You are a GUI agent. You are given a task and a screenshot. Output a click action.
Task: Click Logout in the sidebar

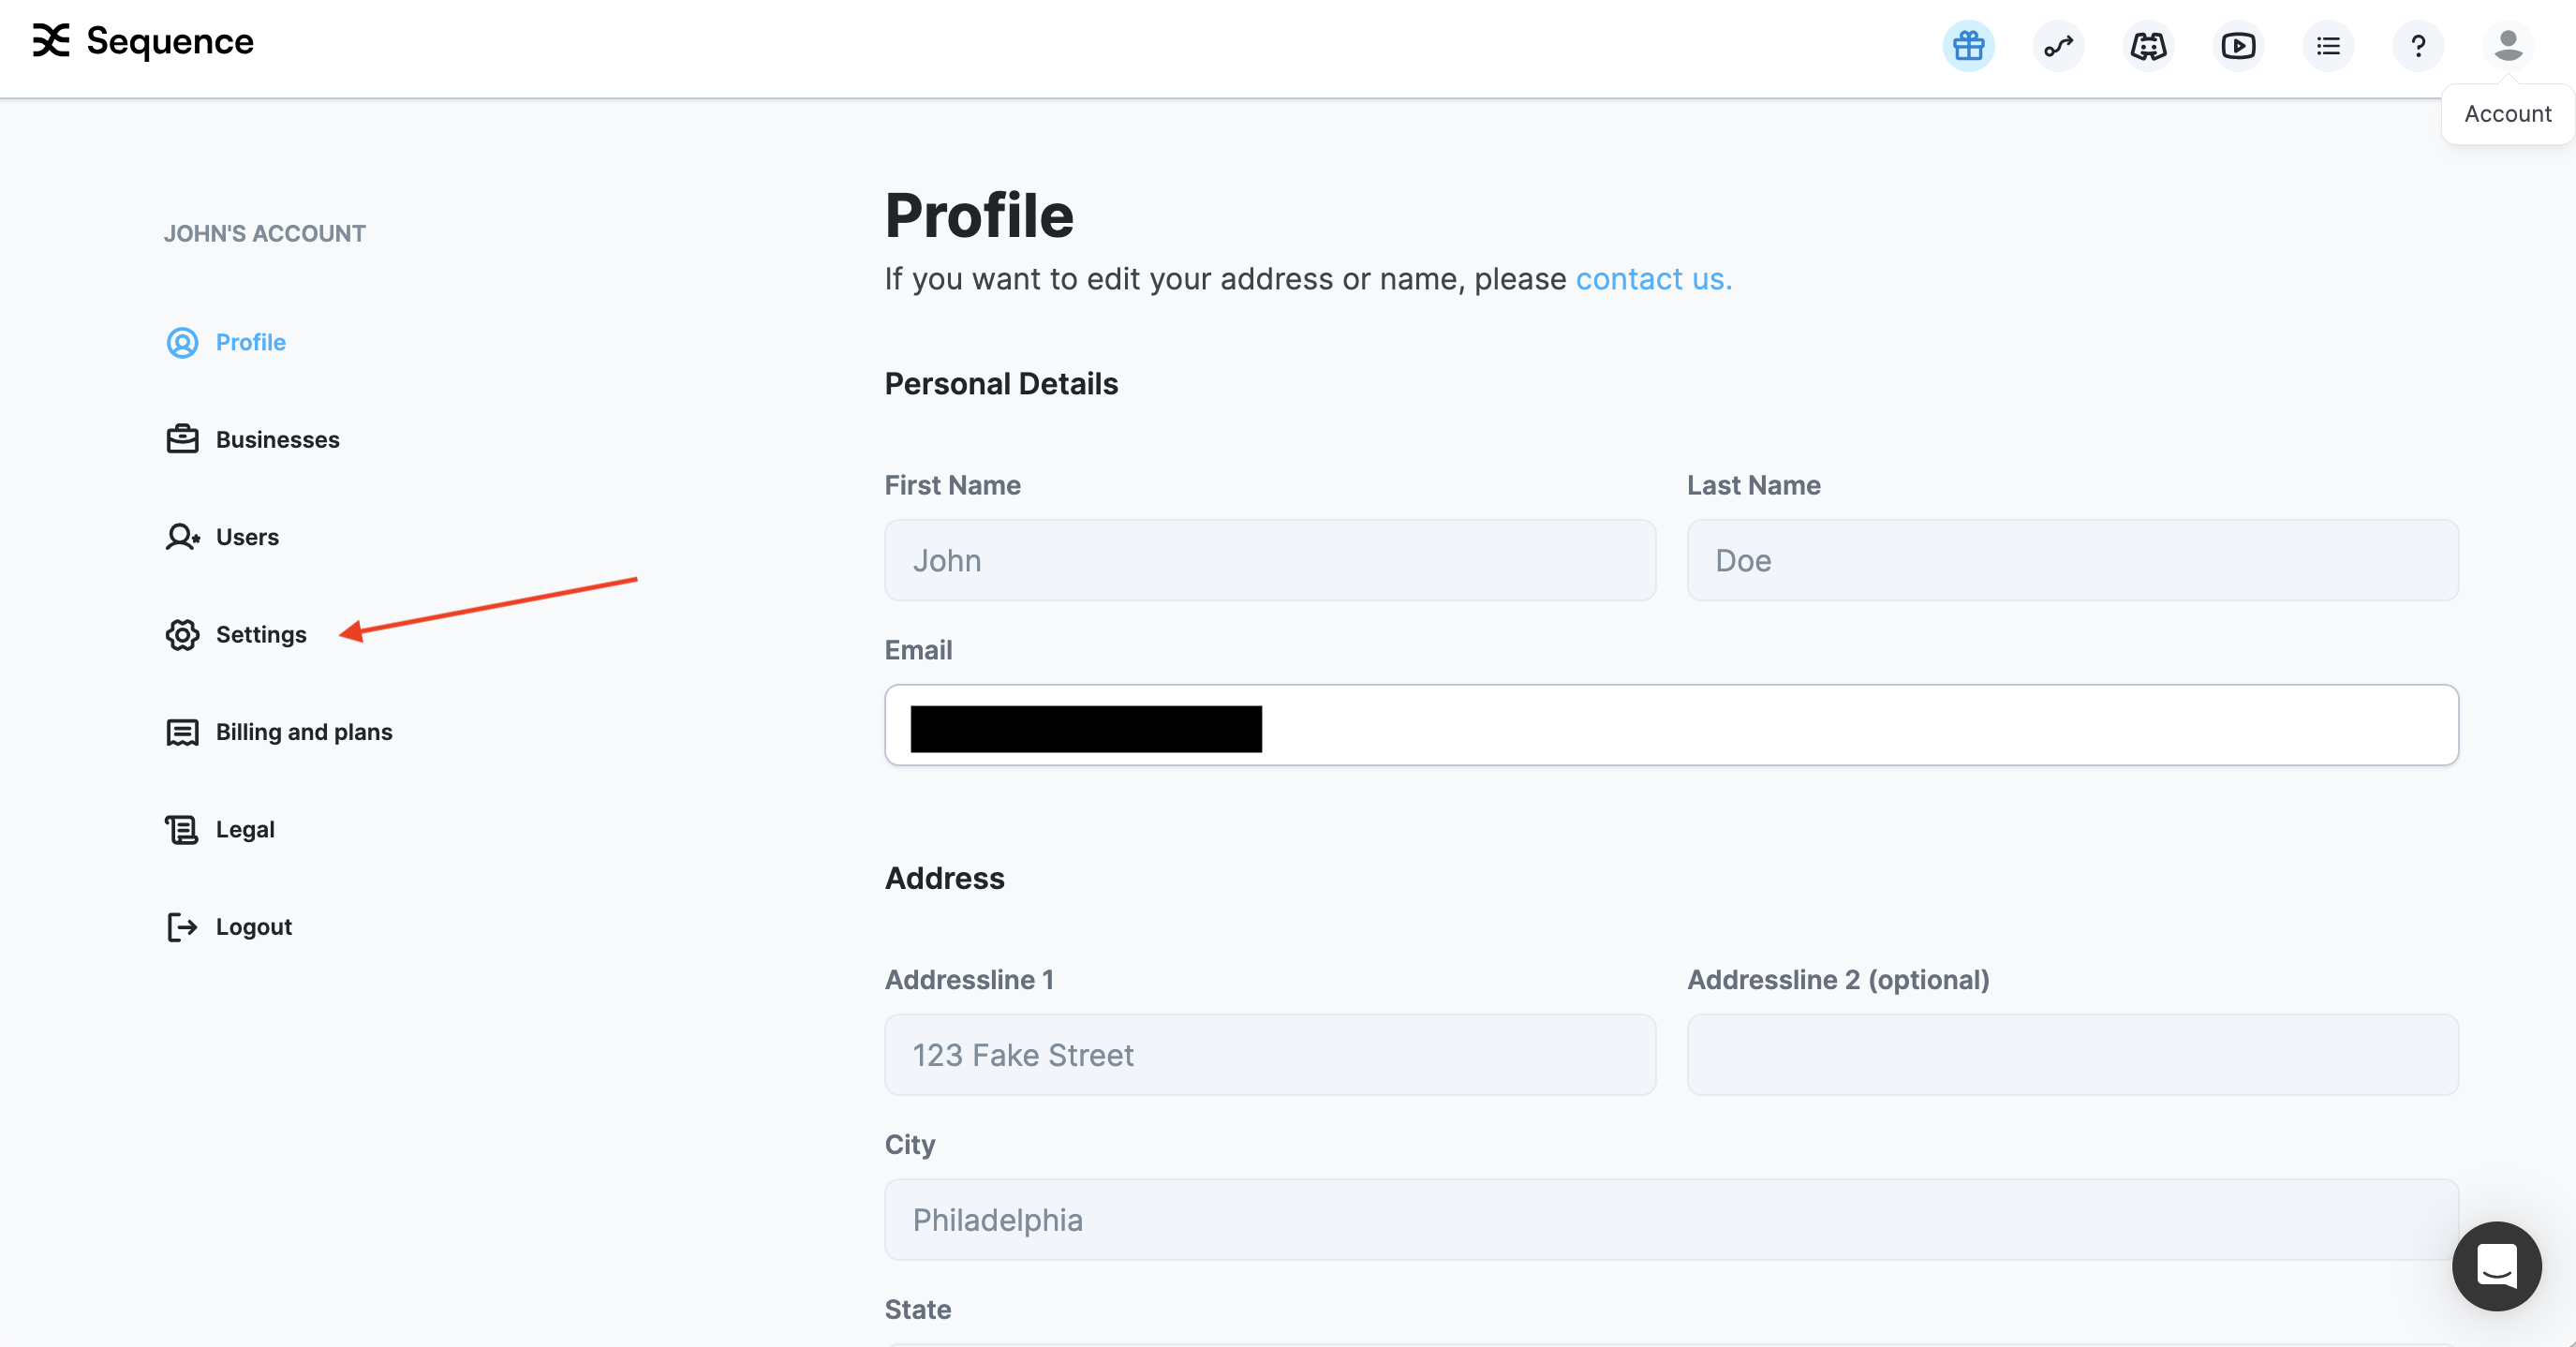229,927
